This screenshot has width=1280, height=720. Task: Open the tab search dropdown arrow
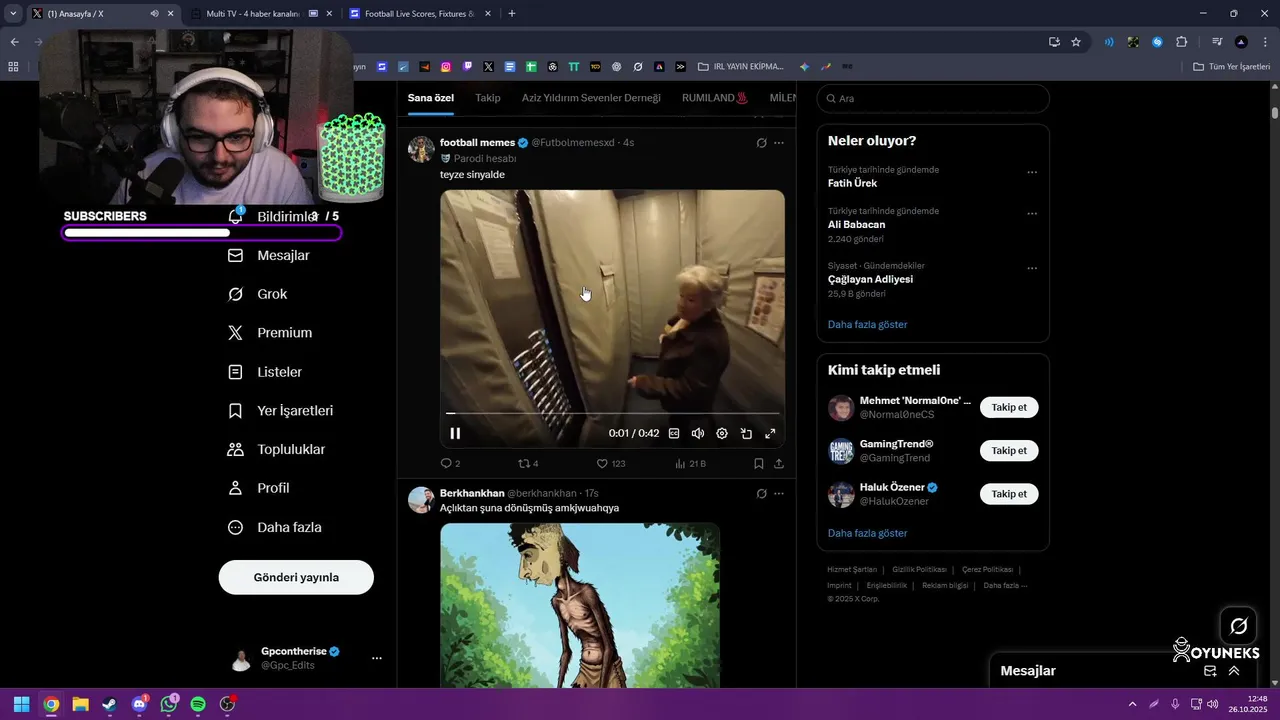pos(13,14)
